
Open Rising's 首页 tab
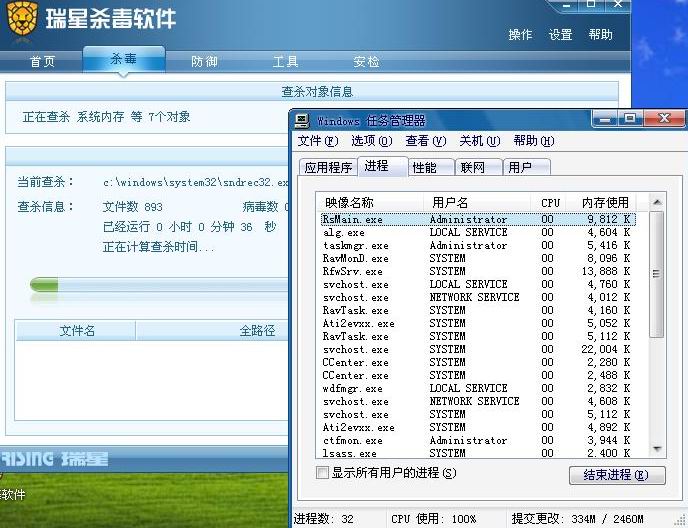tap(43, 61)
